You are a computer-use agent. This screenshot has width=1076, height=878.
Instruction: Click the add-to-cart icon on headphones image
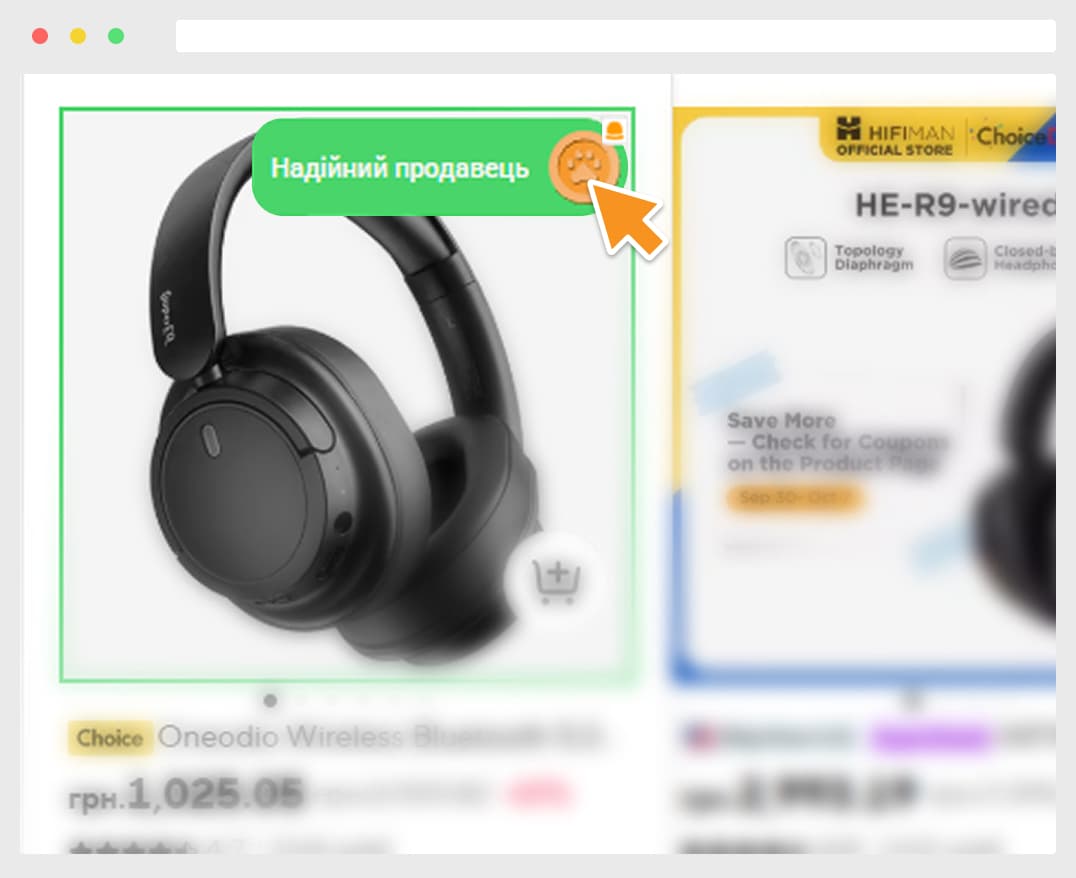pos(556,581)
